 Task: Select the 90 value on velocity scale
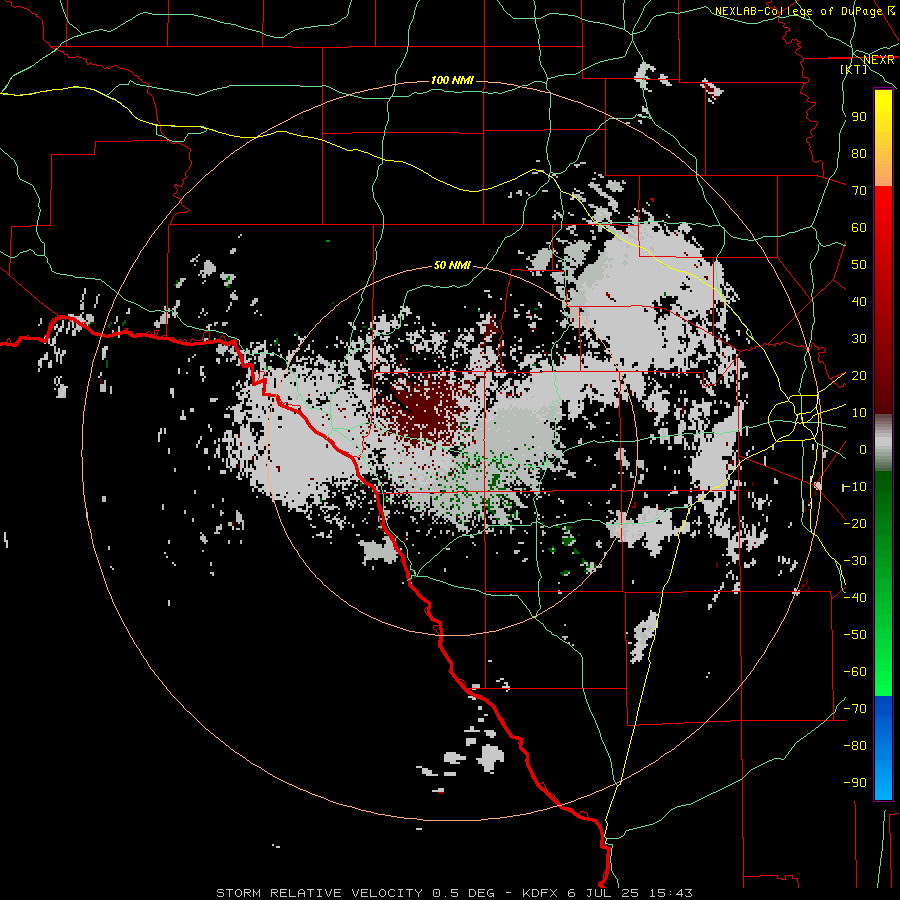[859, 117]
